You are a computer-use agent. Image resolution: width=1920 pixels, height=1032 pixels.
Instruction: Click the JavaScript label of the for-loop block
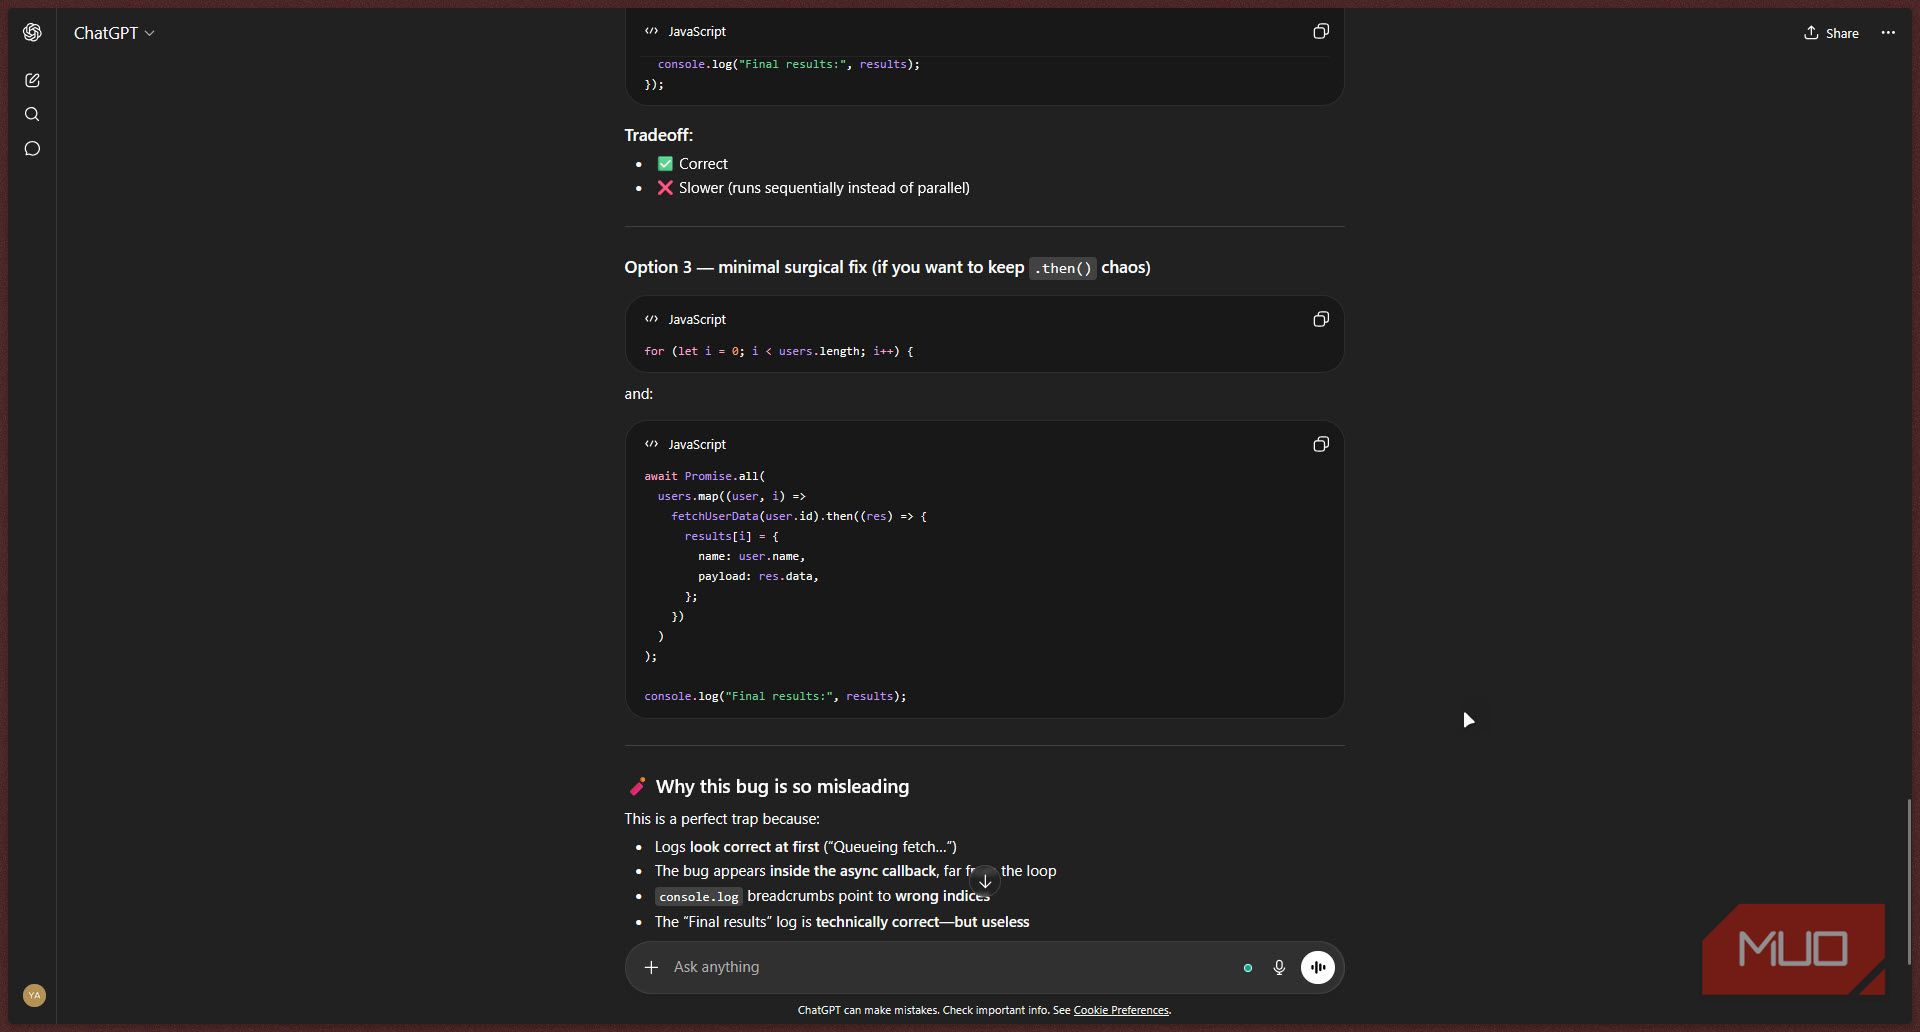(697, 319)
